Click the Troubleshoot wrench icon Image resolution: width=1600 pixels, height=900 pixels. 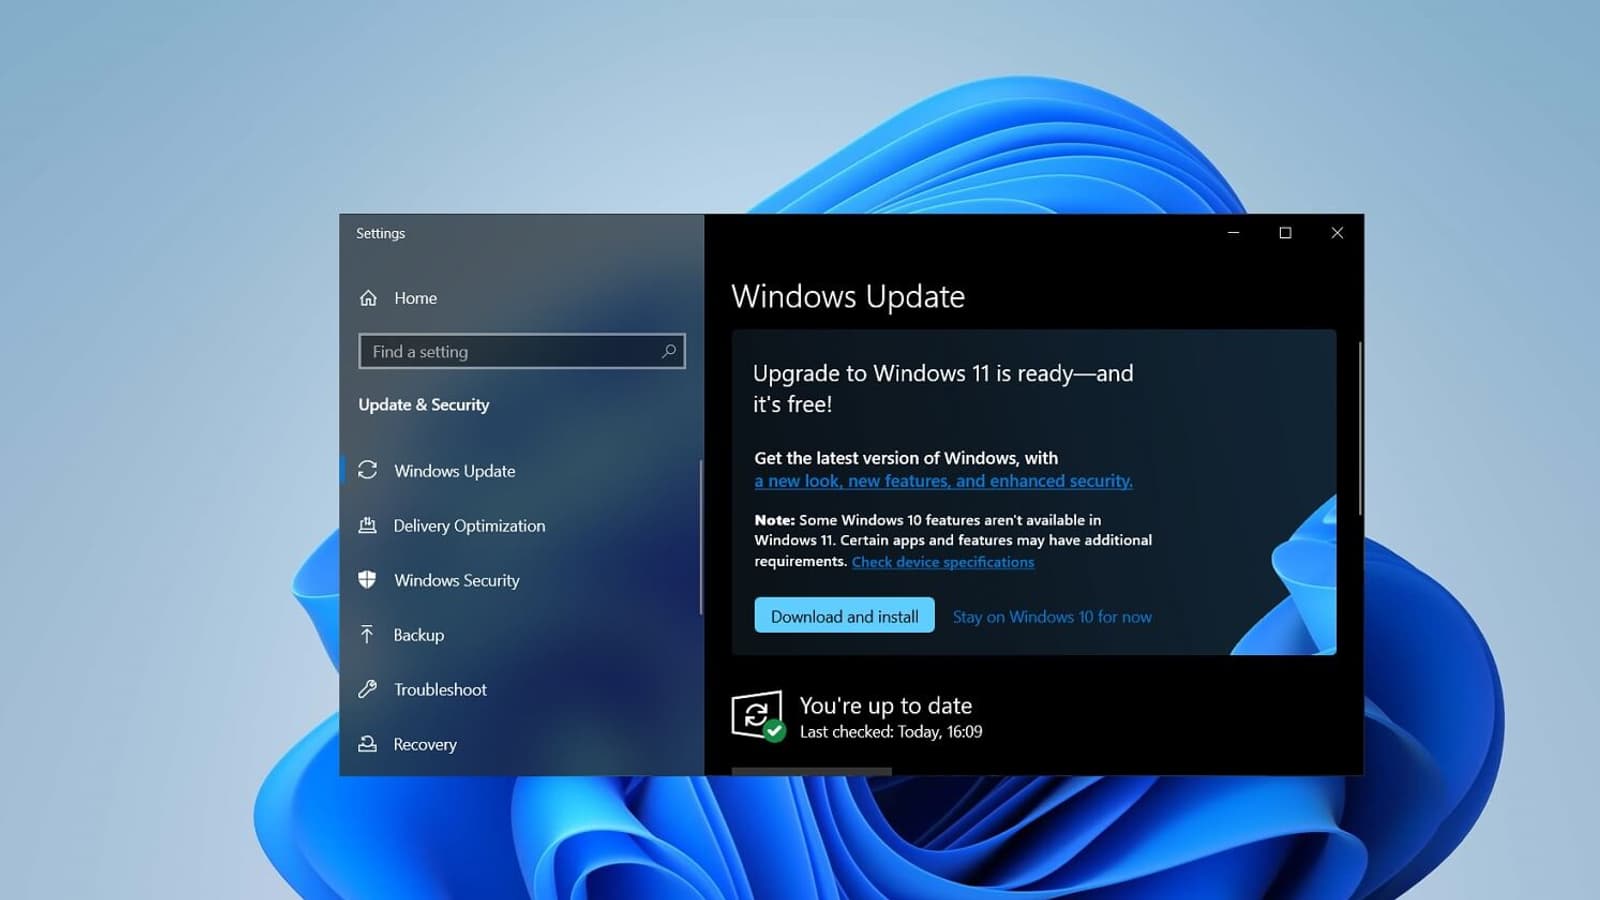coord(368,689)
